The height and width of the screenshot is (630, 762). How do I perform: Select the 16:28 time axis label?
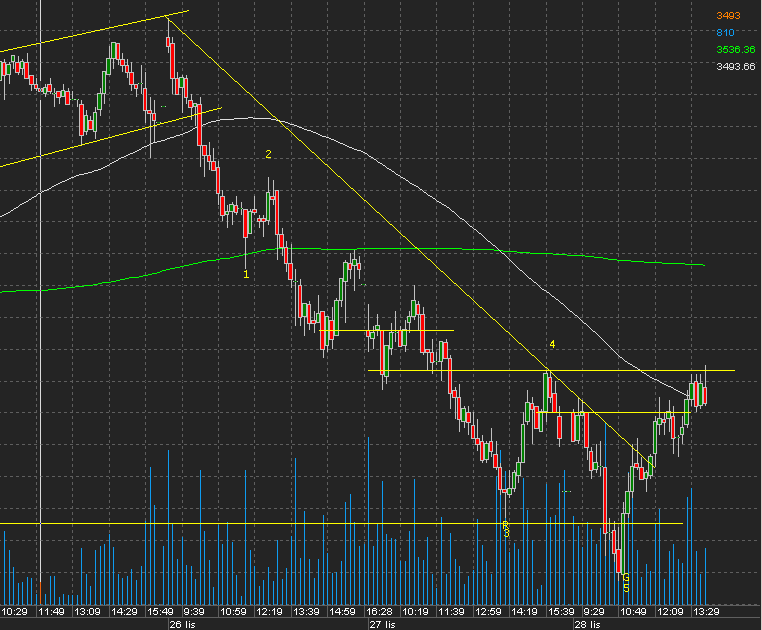pos(377,610)
